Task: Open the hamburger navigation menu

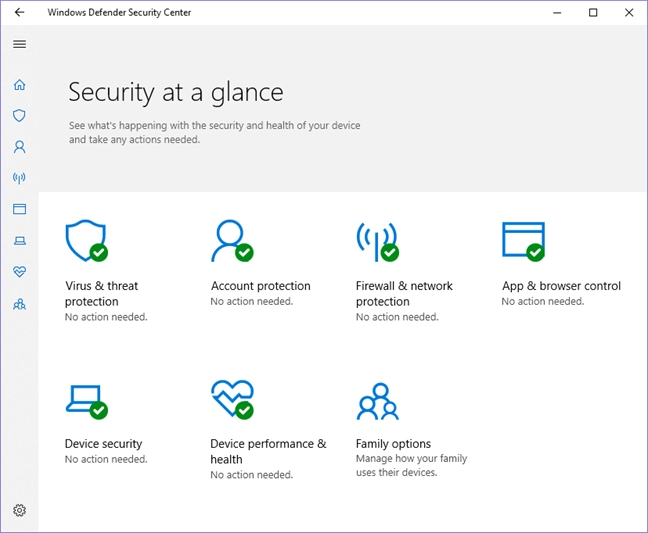Action: (x=19, y=44)
